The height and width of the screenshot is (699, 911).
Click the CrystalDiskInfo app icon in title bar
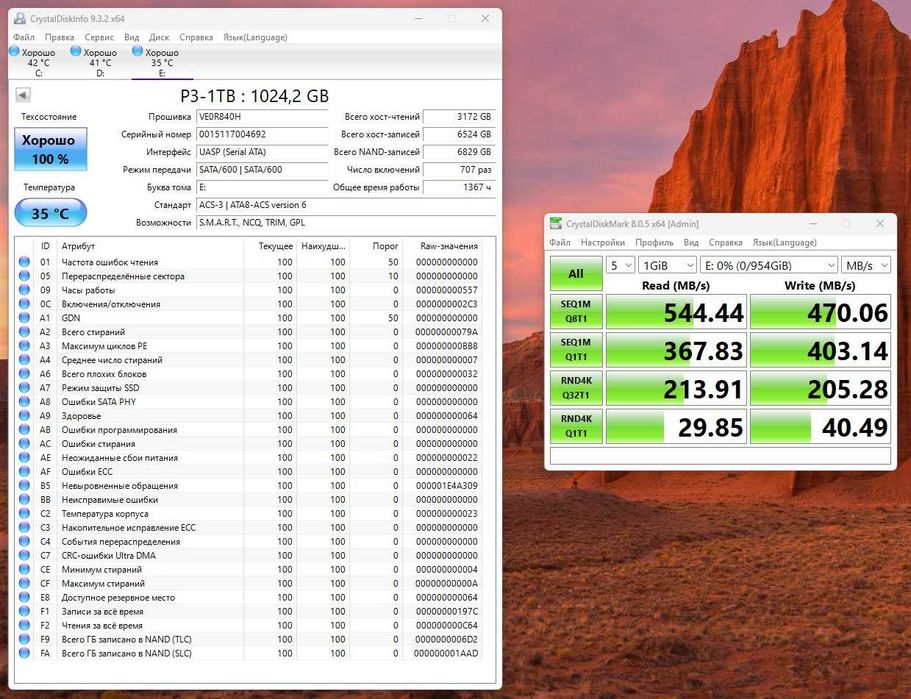20,19
